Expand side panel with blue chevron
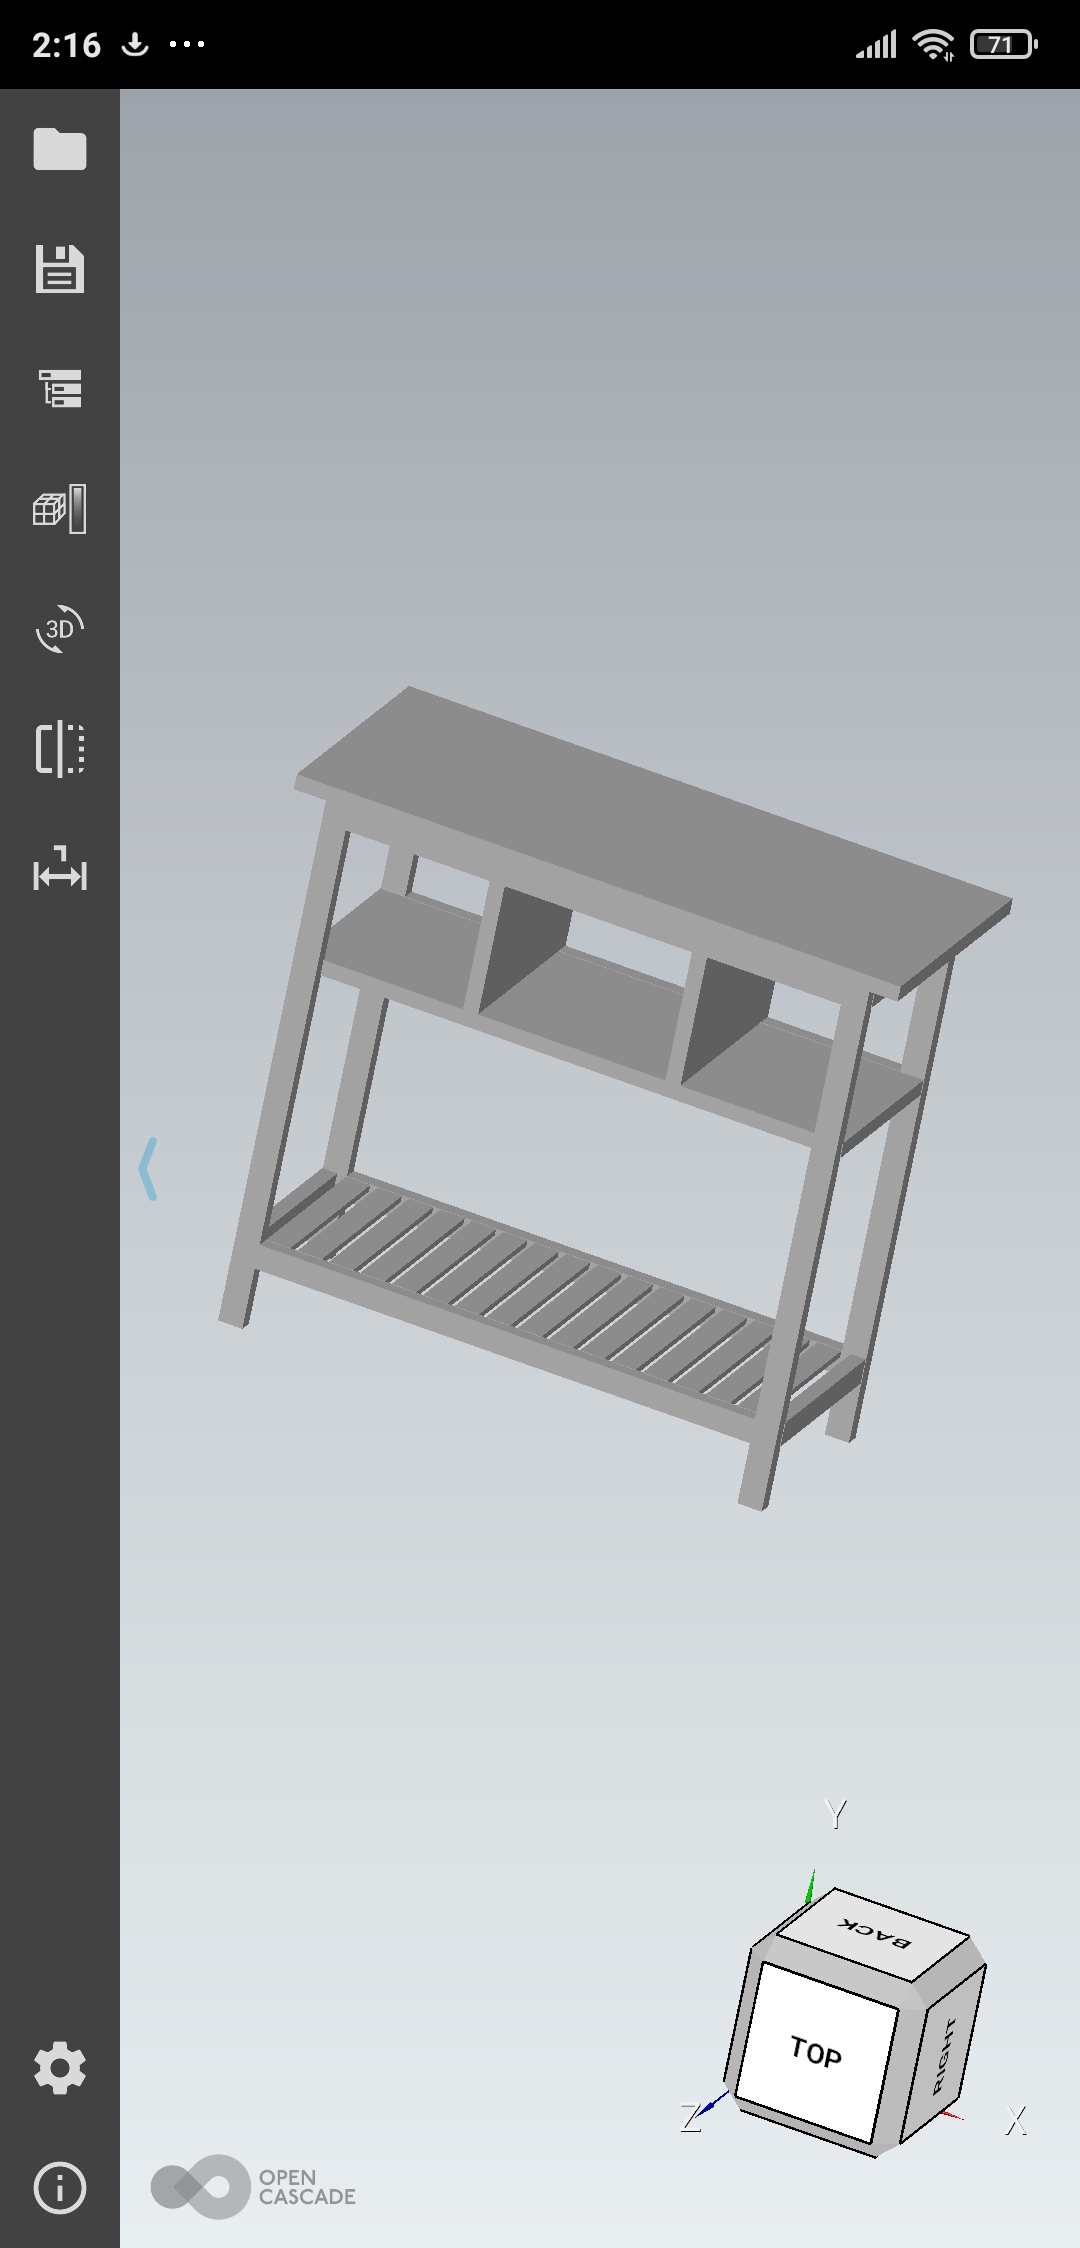Image resolution: width=1080 pixels, height=2248 pixels. (x=148, y=1168)
